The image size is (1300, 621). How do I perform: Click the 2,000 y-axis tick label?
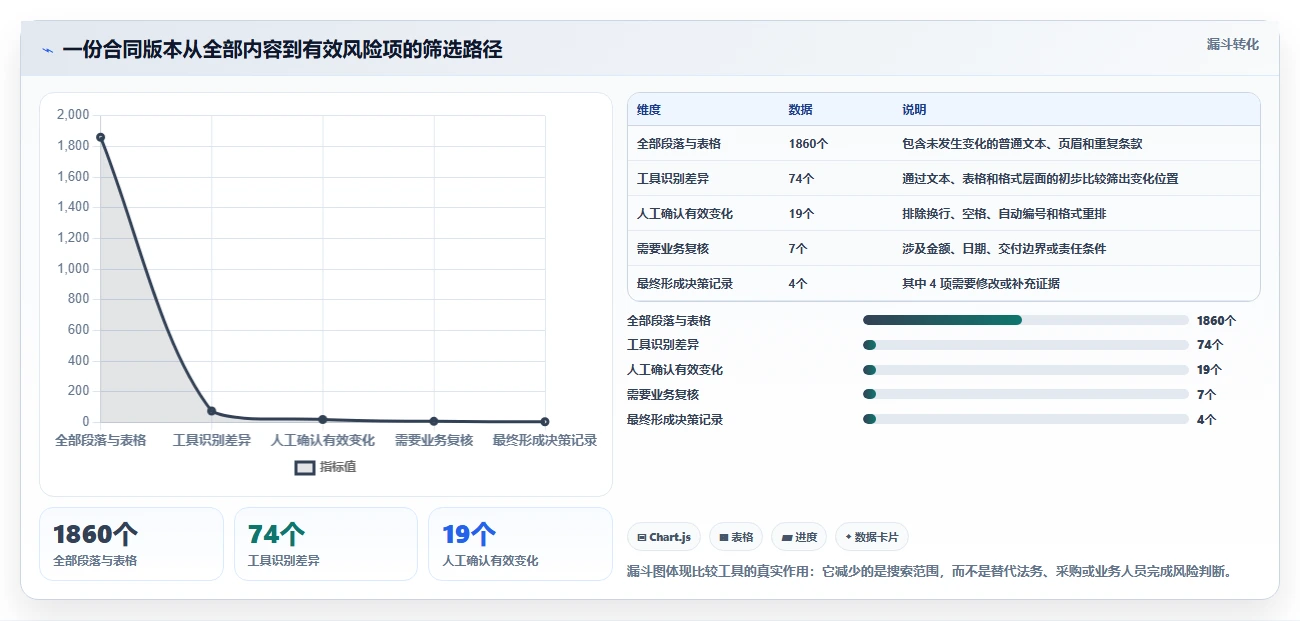pyautogui.click(x=73, y=115)
